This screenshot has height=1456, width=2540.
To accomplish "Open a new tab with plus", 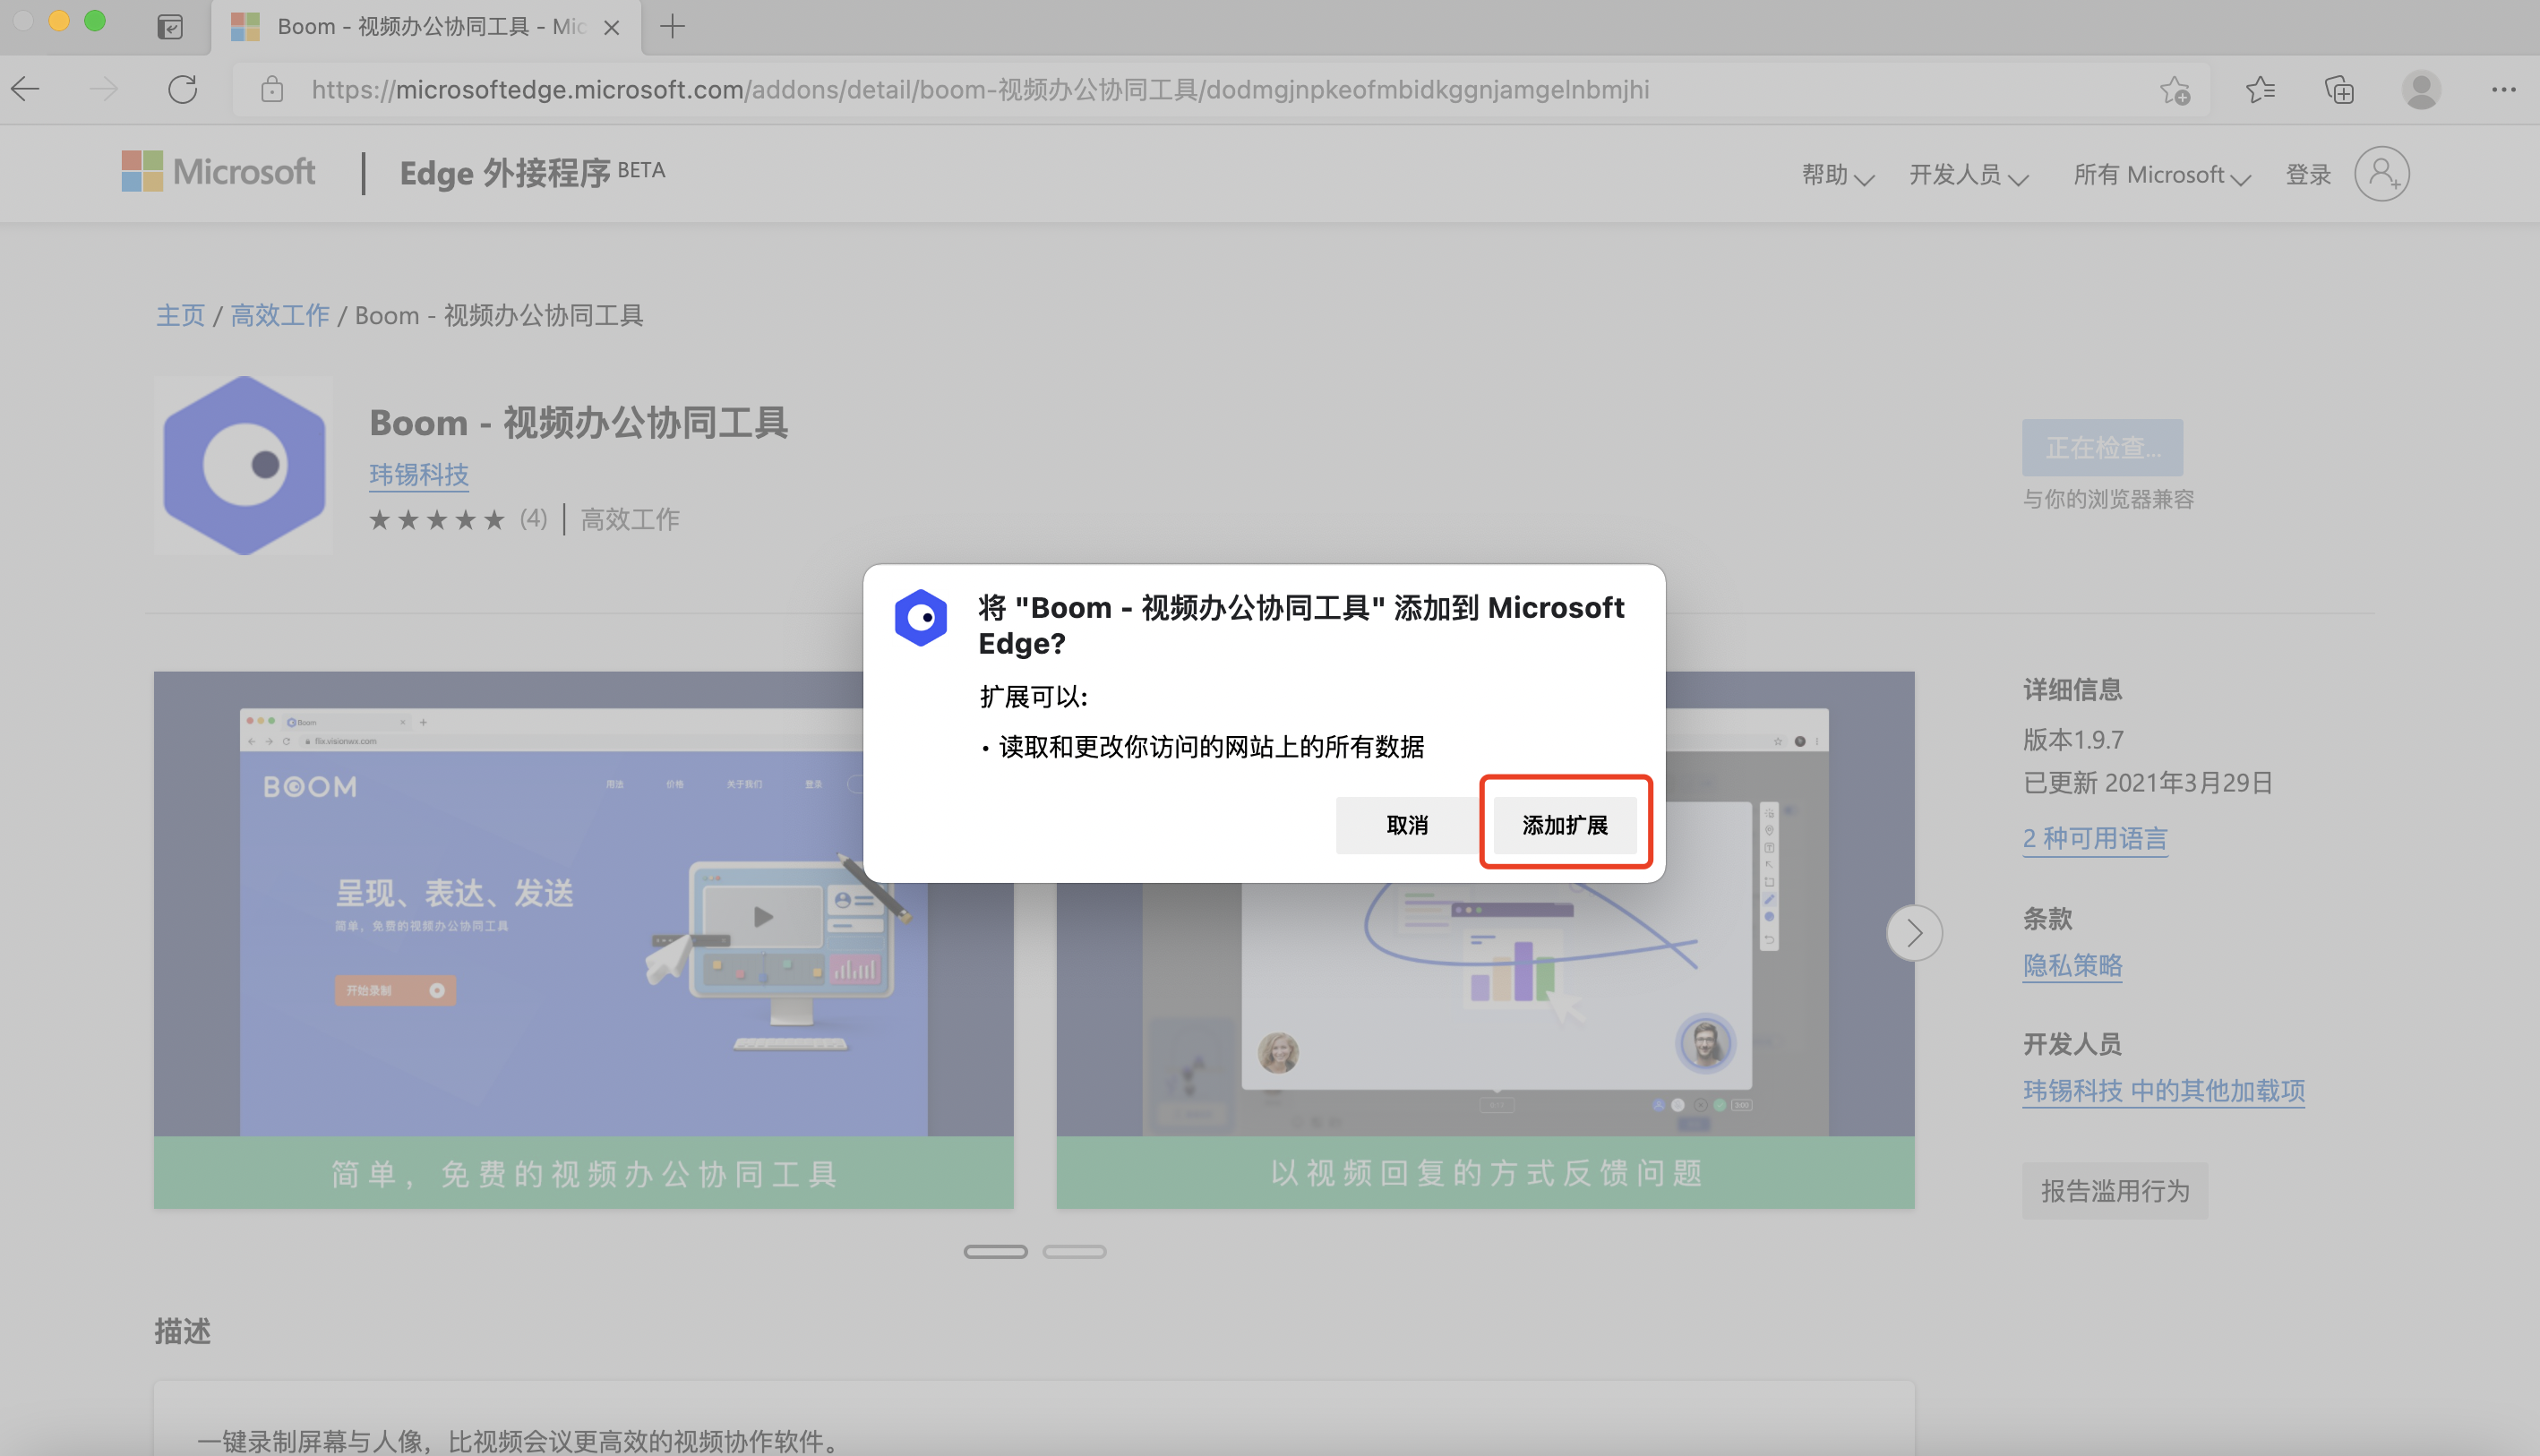I will tap(673, 27).
